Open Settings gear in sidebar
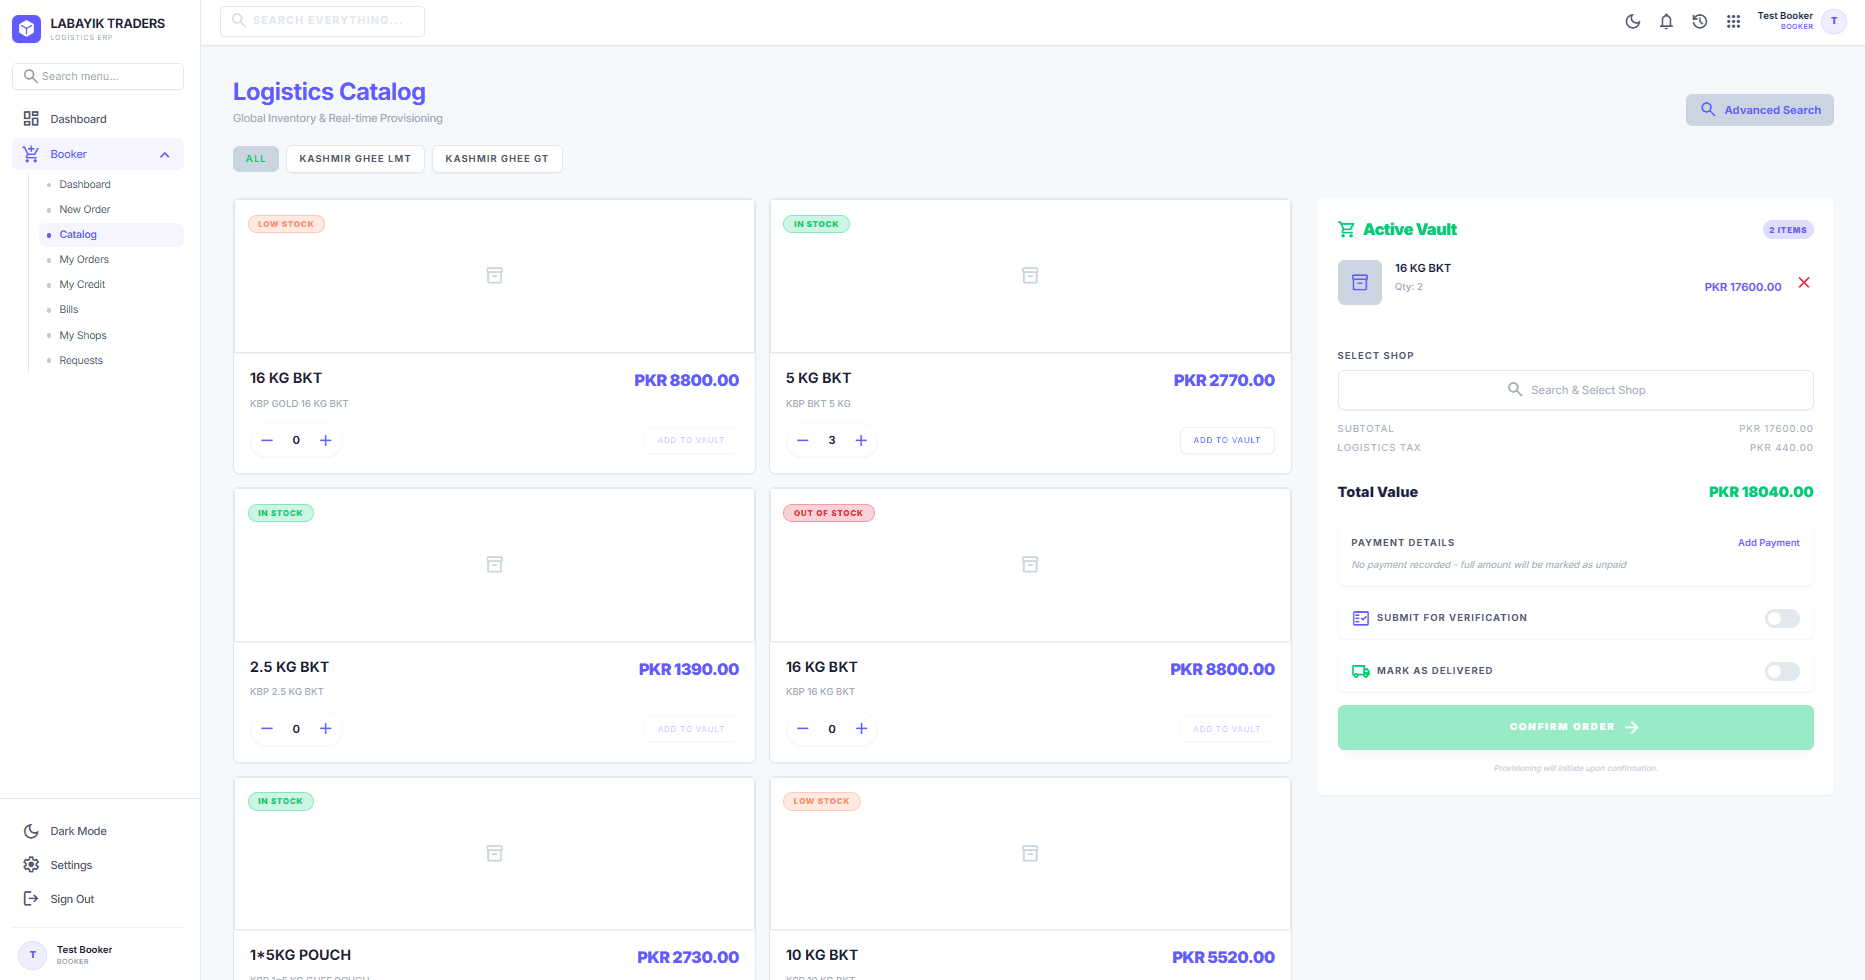Image resolution: width=1865 pixels, height=980 pixels. pos(31,865)
